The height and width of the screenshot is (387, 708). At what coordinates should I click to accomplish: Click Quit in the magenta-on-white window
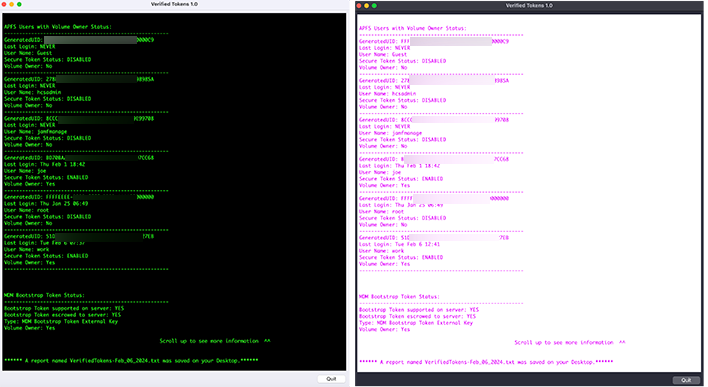tap(686, 380)
